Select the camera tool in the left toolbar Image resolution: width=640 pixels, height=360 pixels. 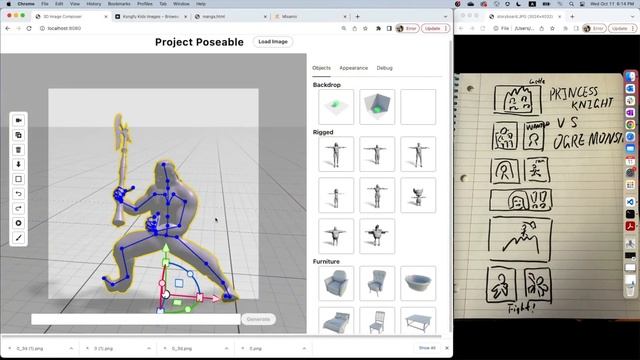click(18, 120)
